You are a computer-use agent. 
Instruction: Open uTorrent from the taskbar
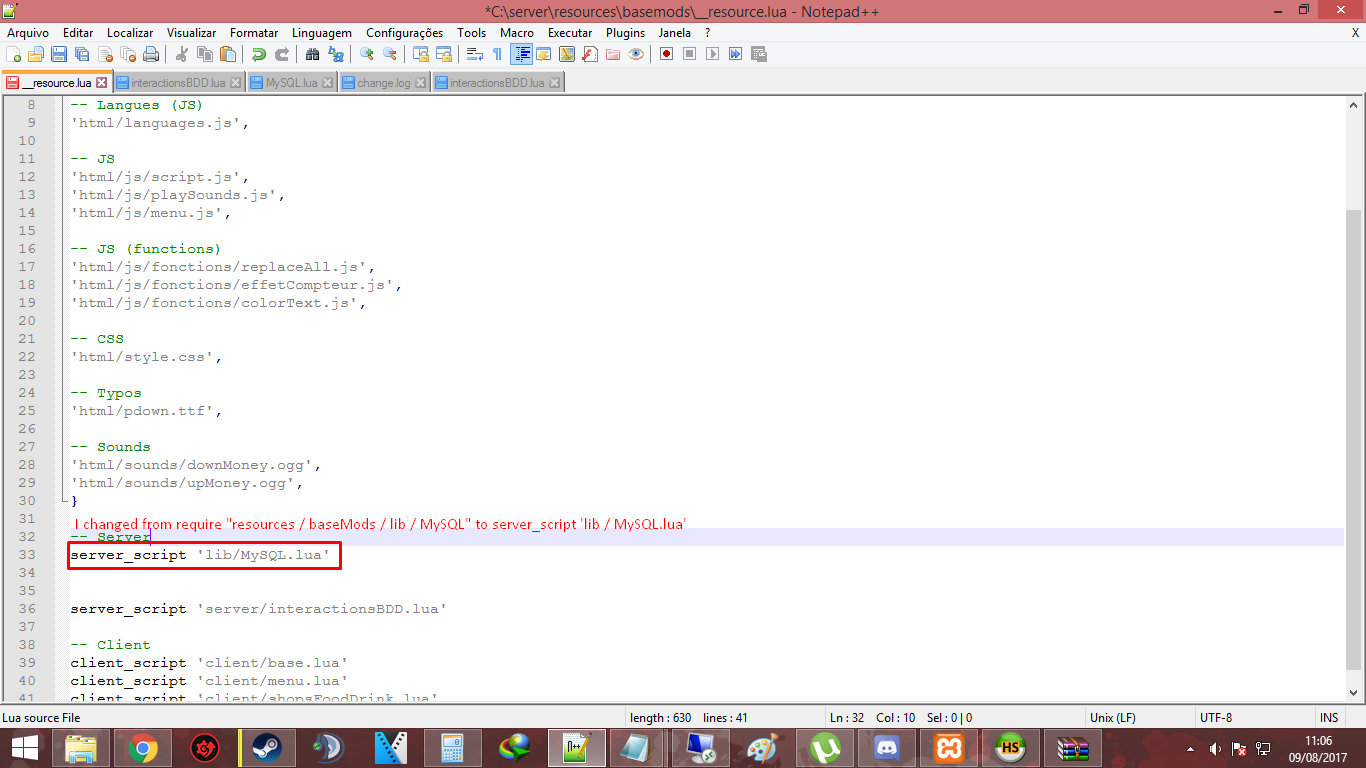click(826, 748)
